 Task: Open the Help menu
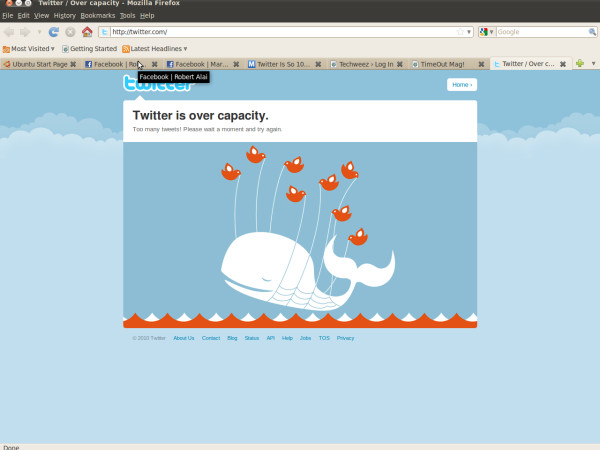[x=147, y=16]
